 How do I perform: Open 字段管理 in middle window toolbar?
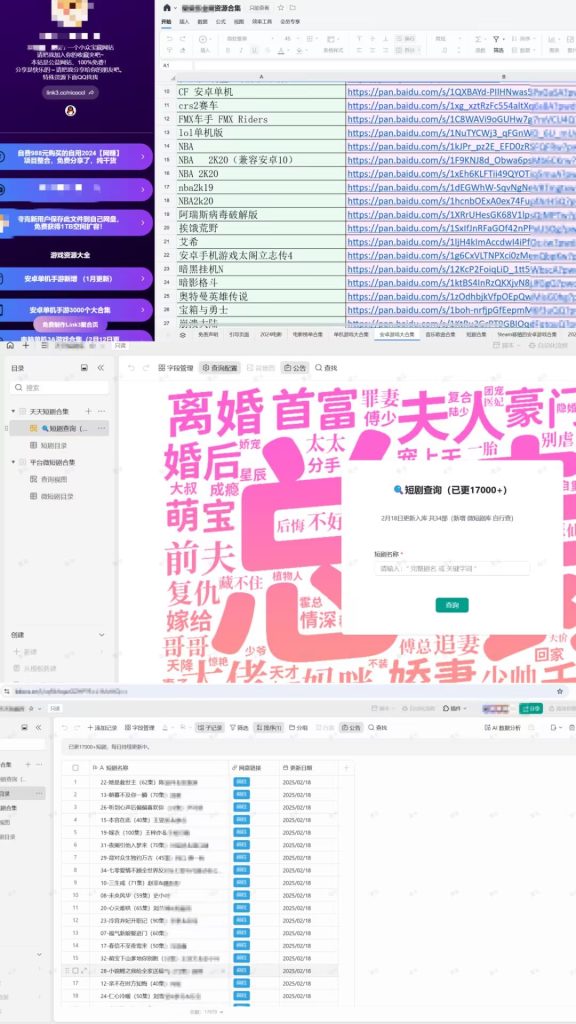[x=176, y=368]
